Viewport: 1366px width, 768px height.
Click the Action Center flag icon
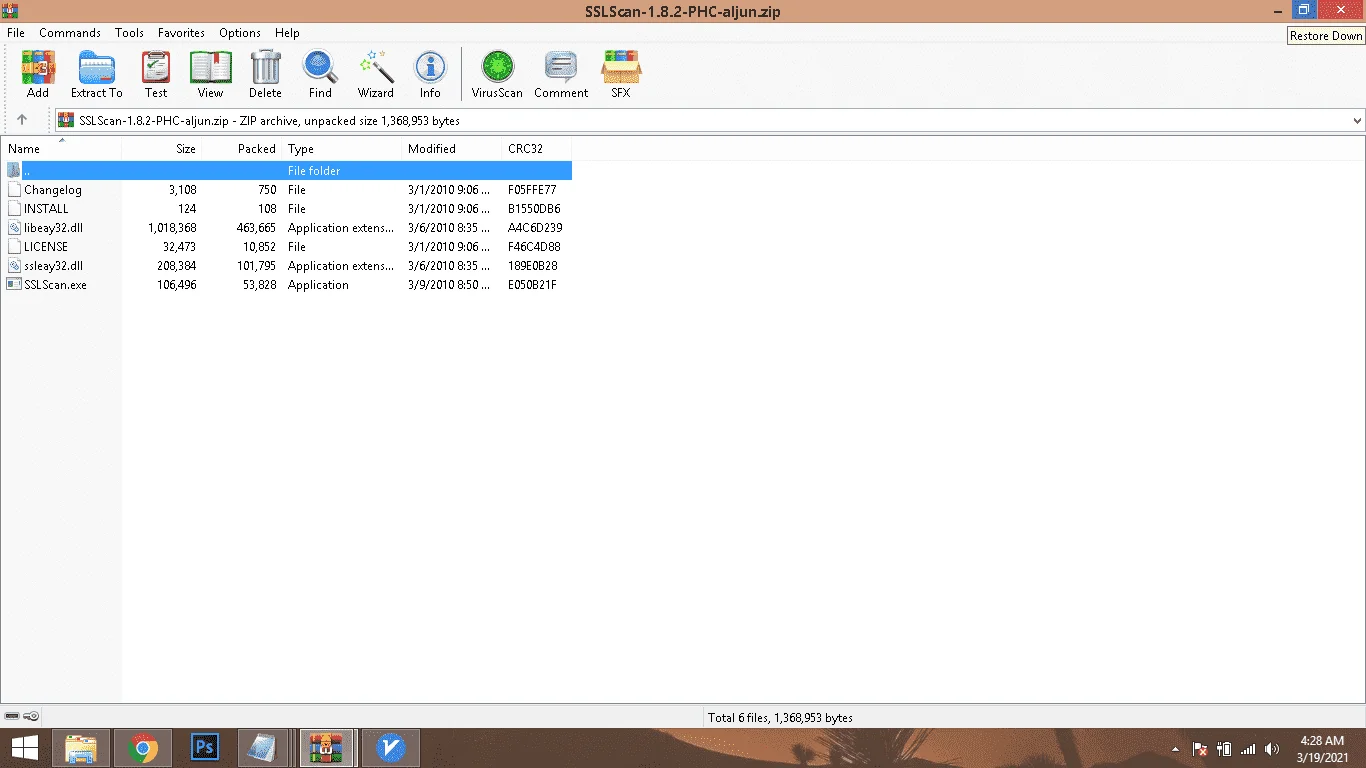point(1200,749)
